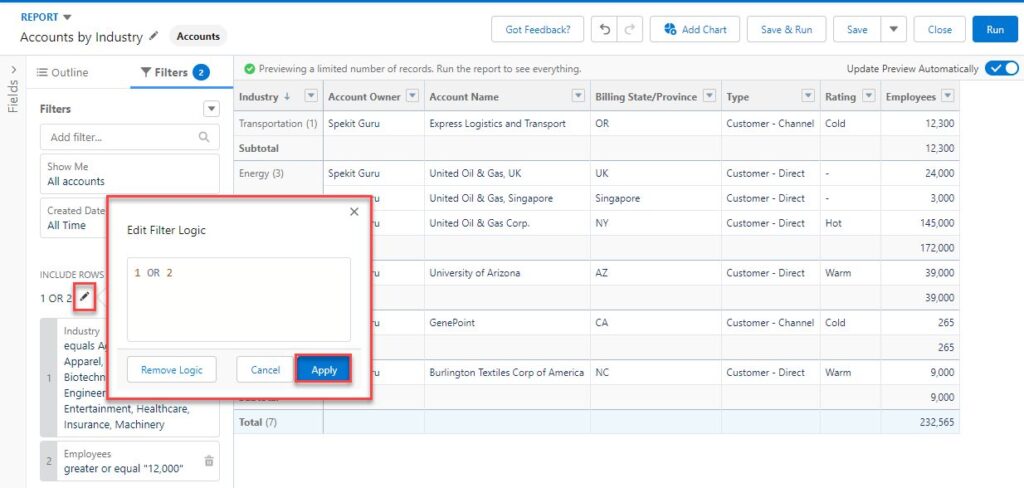Click the 232,565 employees total
This screenshot has height=488, width=1024.
(935, 422)
